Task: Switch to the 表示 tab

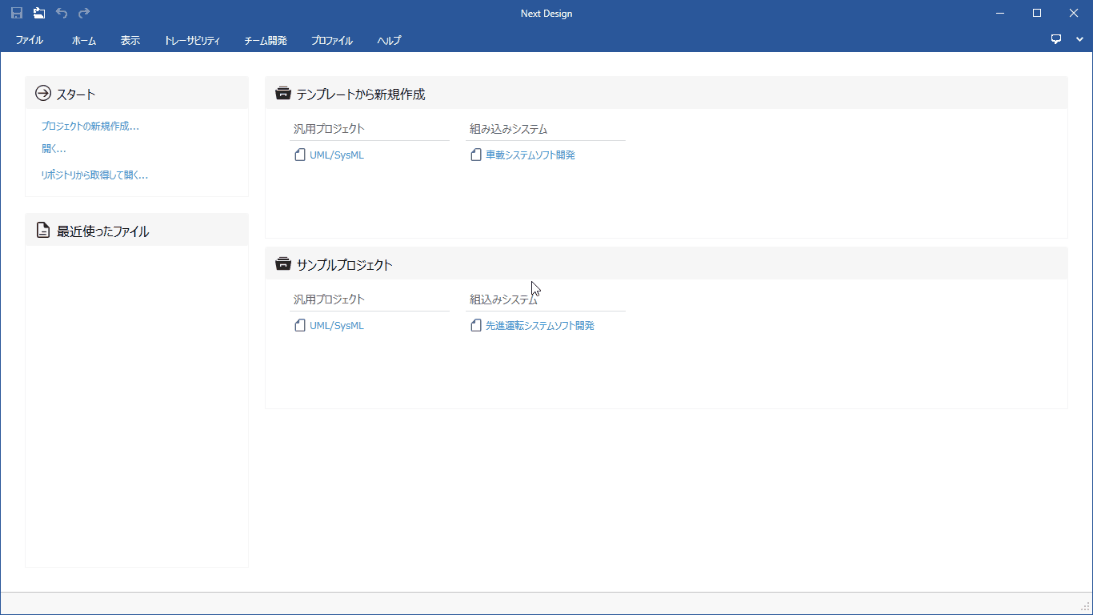Action: click(x=130, y=40)
